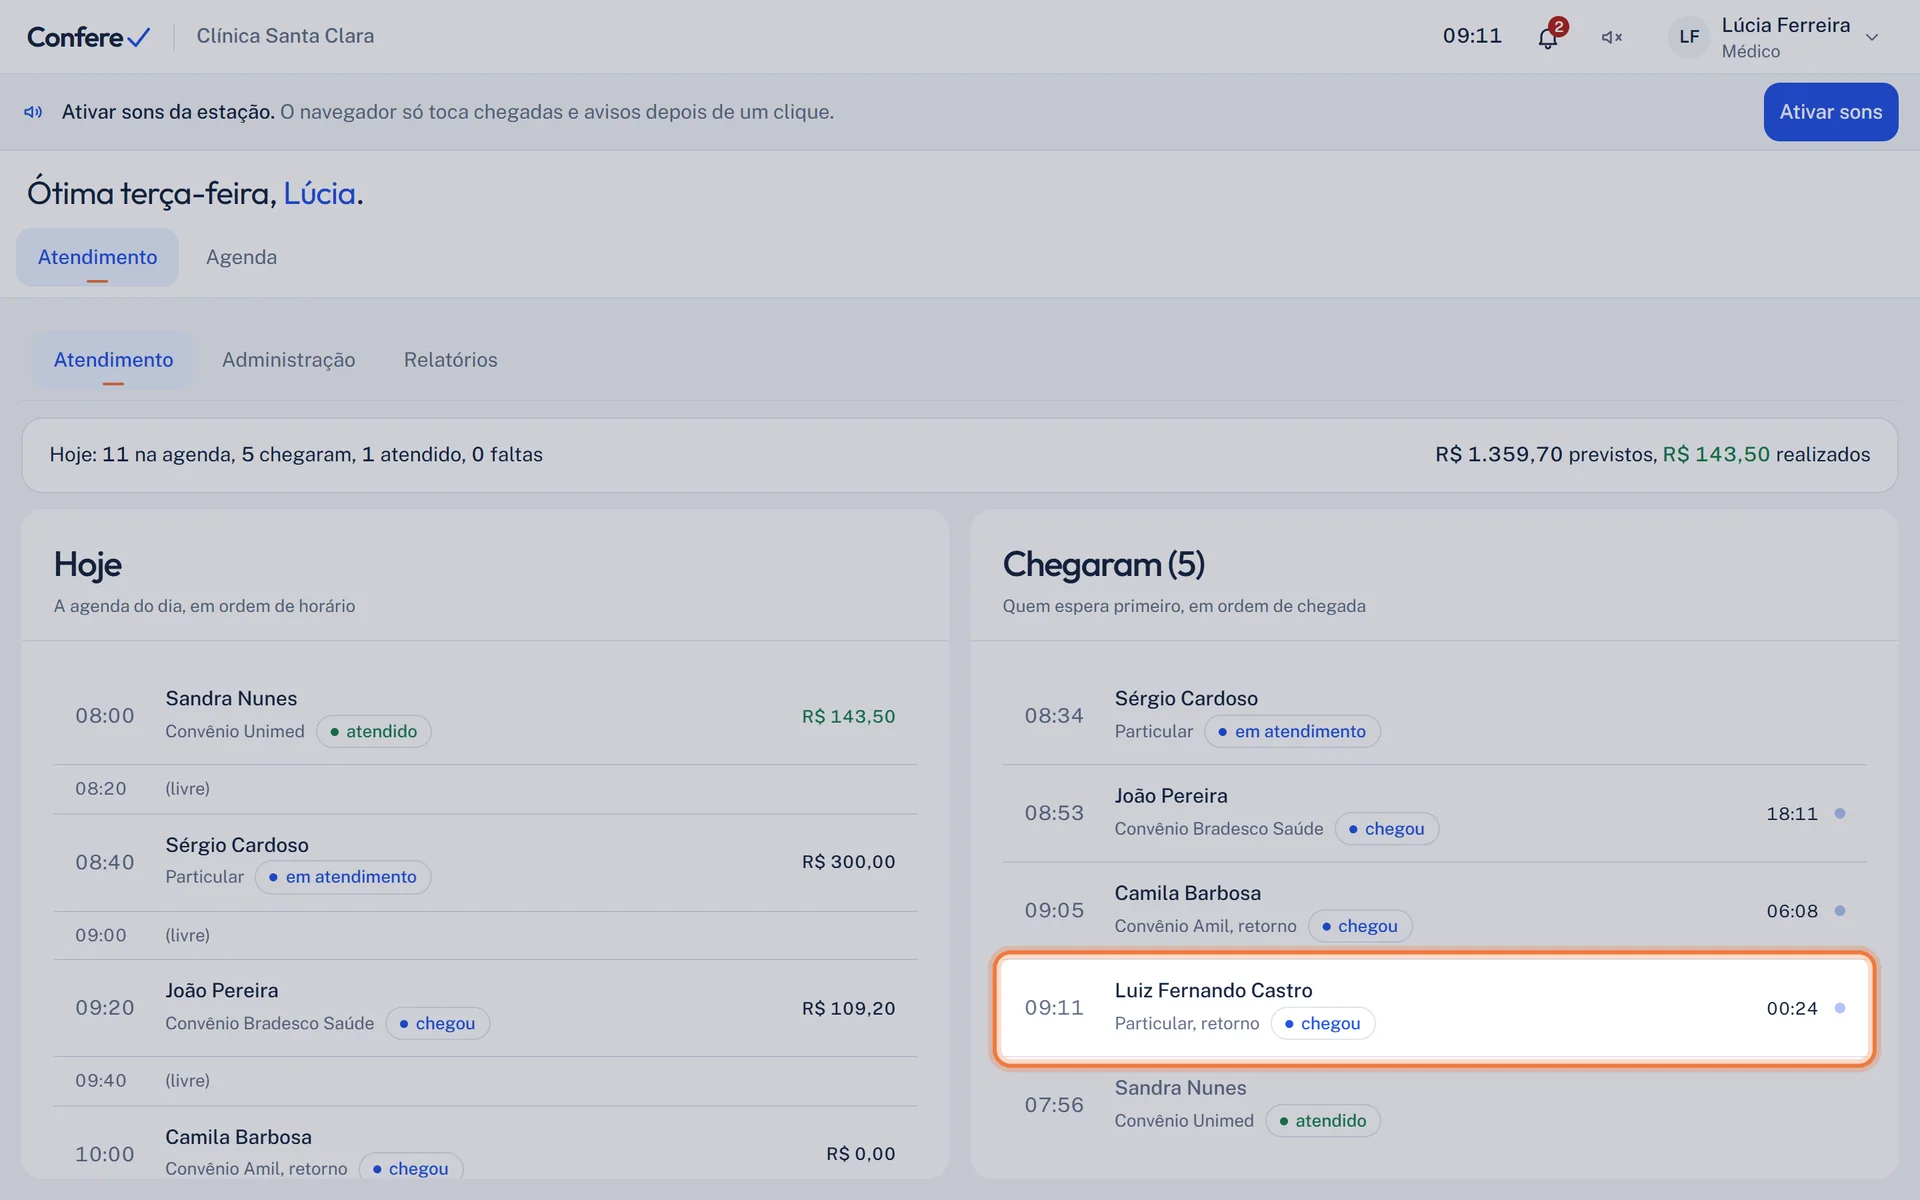Screen dimensions: 1920x1200
Task: Select the lower Atendimento sub-tab
Action: (113, 360)
